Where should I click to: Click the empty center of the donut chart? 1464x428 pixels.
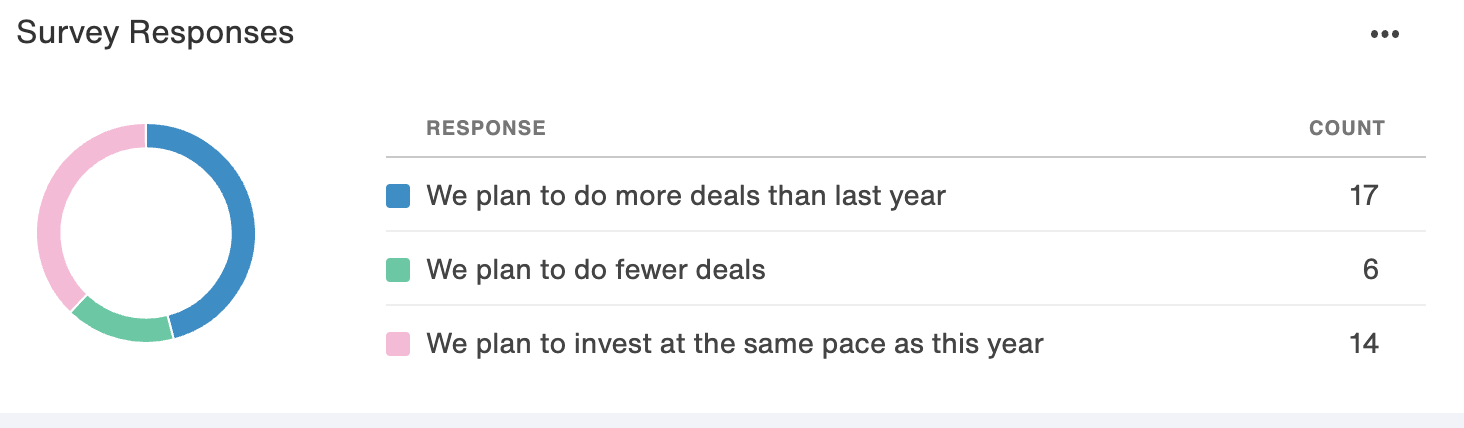click(146, 232)
